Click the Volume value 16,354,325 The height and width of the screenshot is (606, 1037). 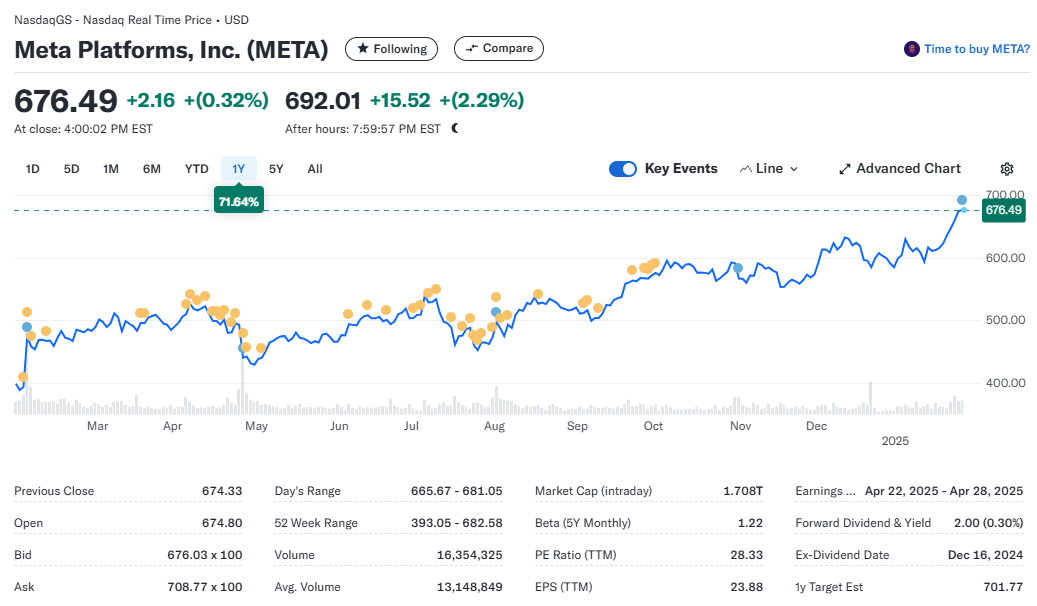470,554
